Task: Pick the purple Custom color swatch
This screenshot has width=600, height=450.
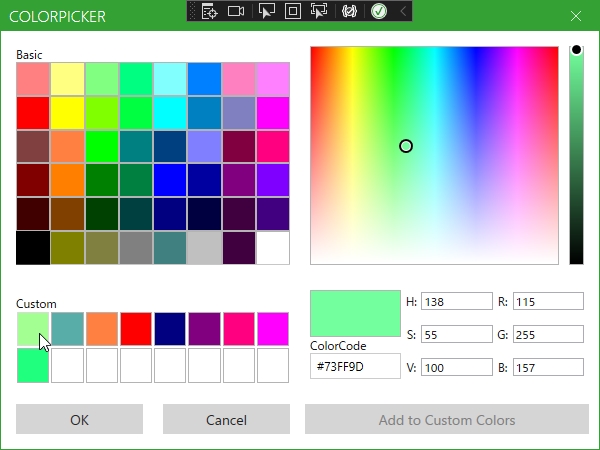Action: 204,329
